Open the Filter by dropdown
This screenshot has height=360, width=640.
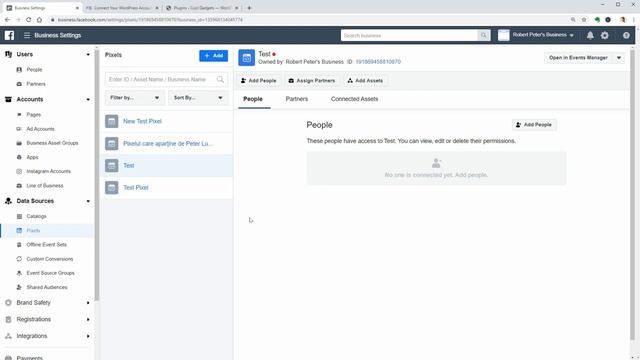[x=135, y=98]
